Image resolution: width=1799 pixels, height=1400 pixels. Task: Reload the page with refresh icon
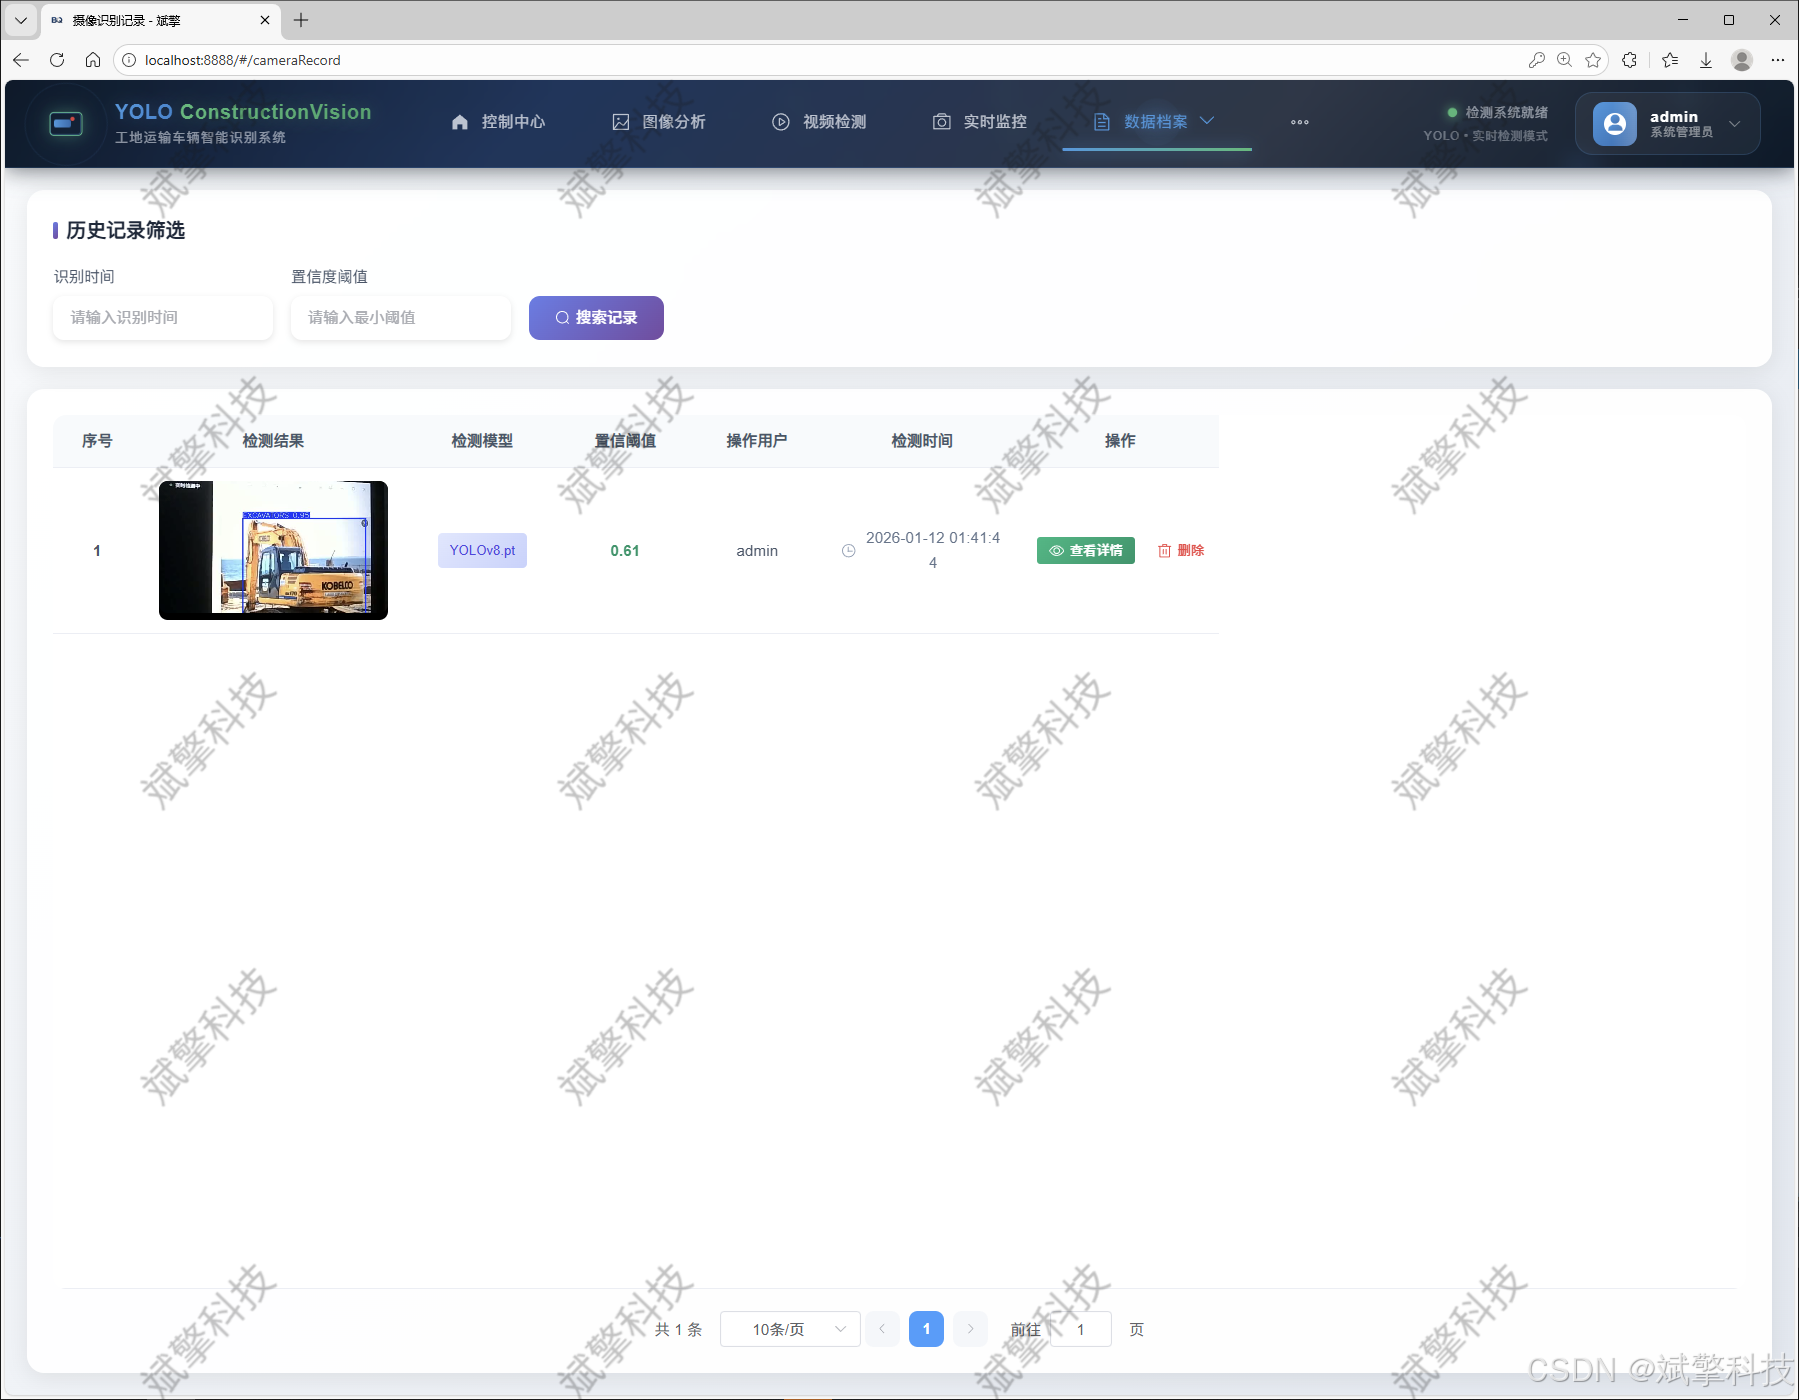57,60
